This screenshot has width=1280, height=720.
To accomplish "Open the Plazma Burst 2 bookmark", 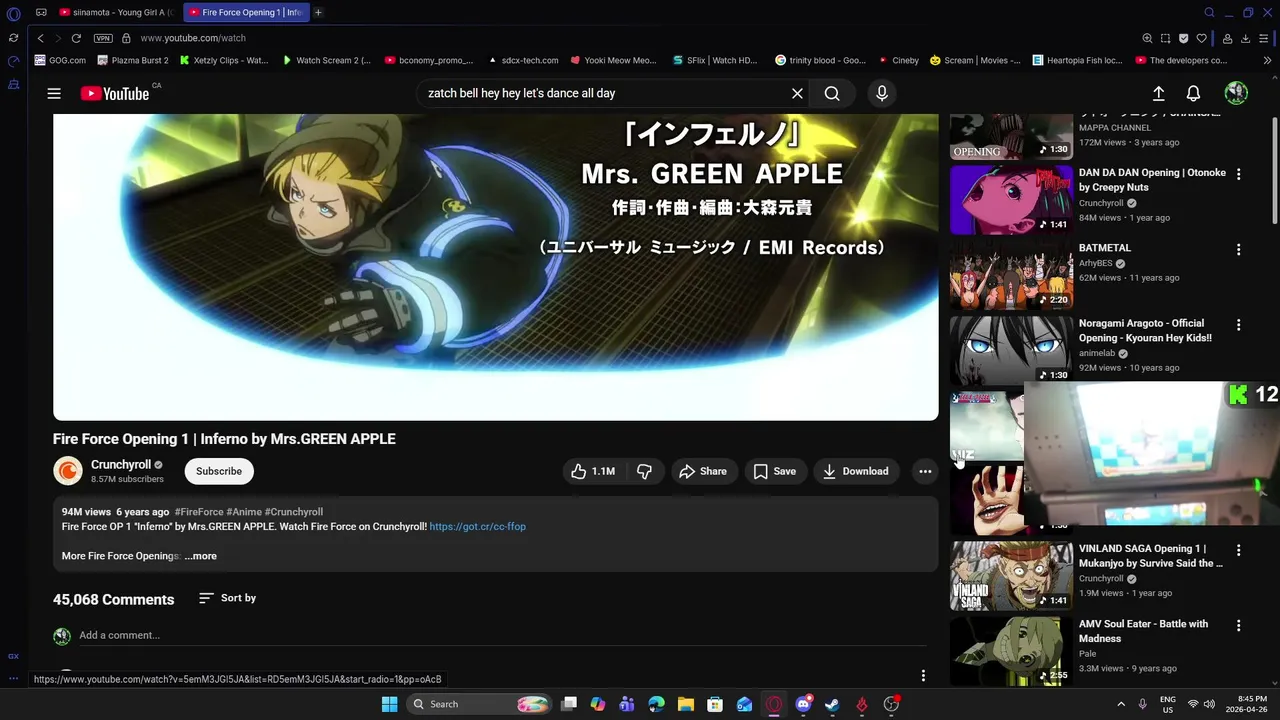I will [133, 60].
